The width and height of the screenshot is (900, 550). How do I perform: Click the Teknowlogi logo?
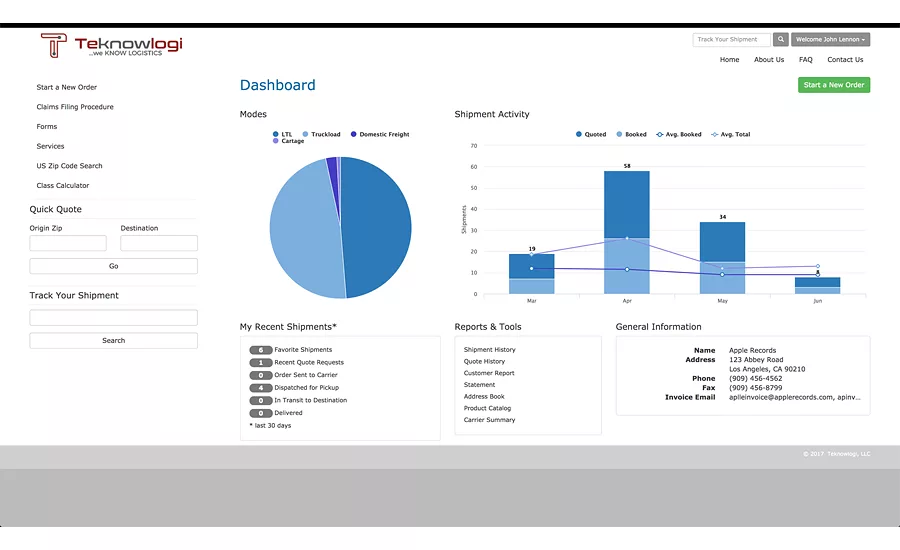click(x=111, y=45)
